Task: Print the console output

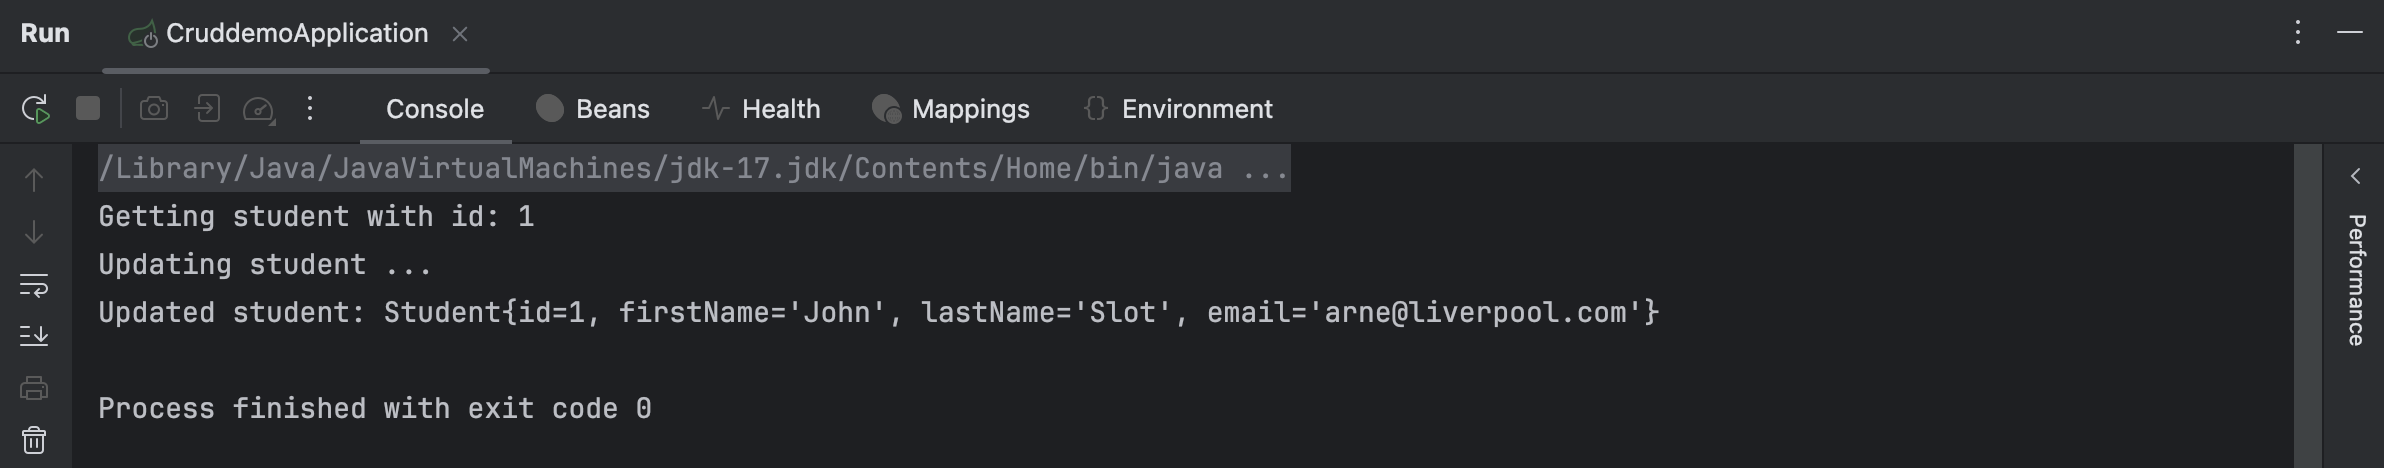Action: click(34, 388)
